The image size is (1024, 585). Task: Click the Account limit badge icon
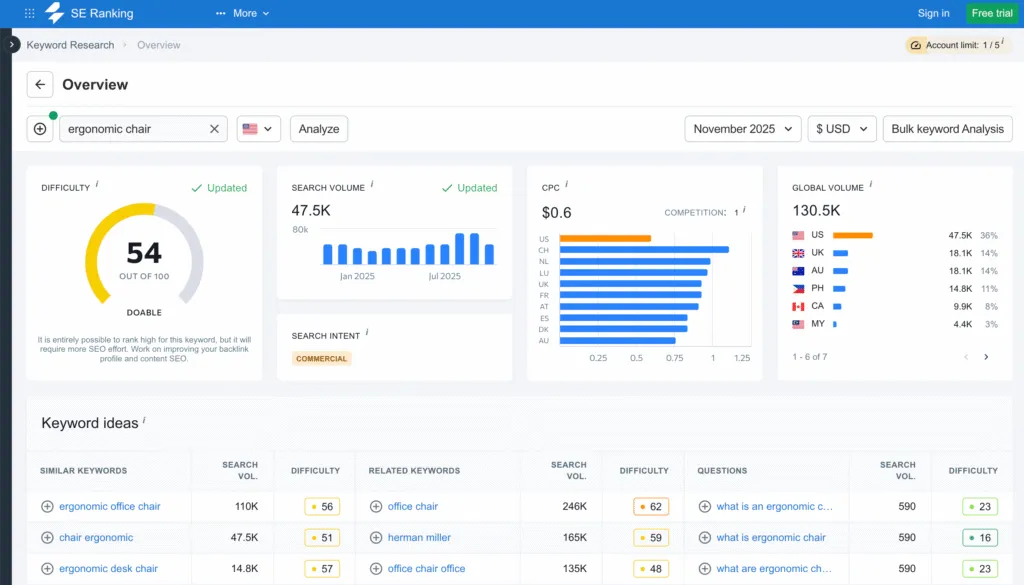916,45
